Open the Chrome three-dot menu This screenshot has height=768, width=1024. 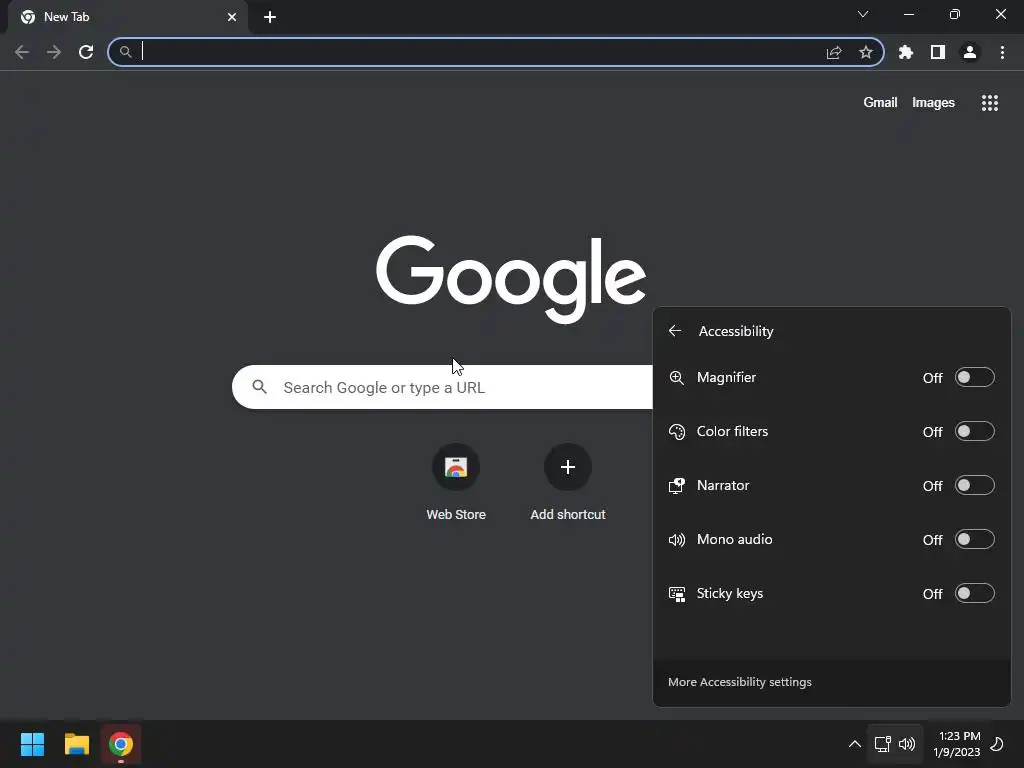[x=1002, y=52]
